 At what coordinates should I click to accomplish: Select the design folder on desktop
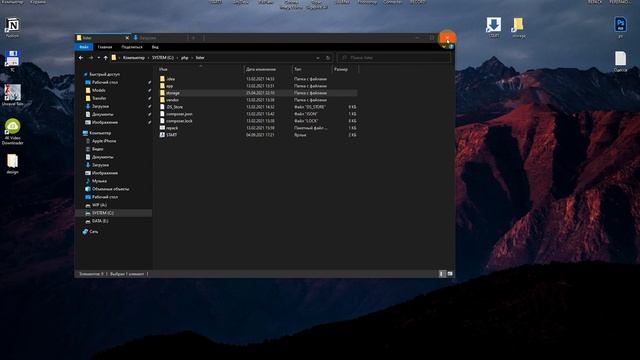coord(12,164)
